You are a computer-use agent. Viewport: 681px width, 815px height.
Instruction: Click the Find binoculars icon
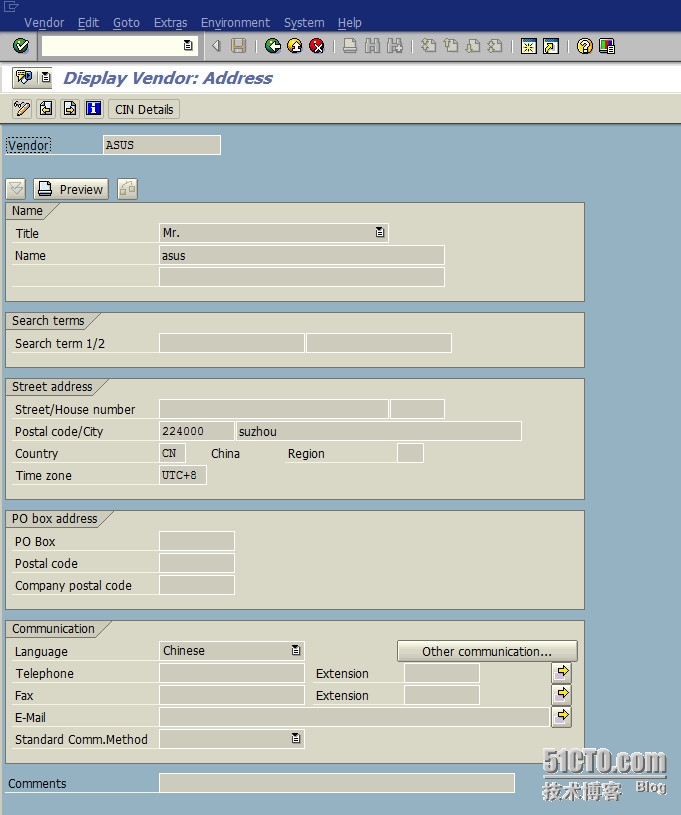click(x=372, y=46)
